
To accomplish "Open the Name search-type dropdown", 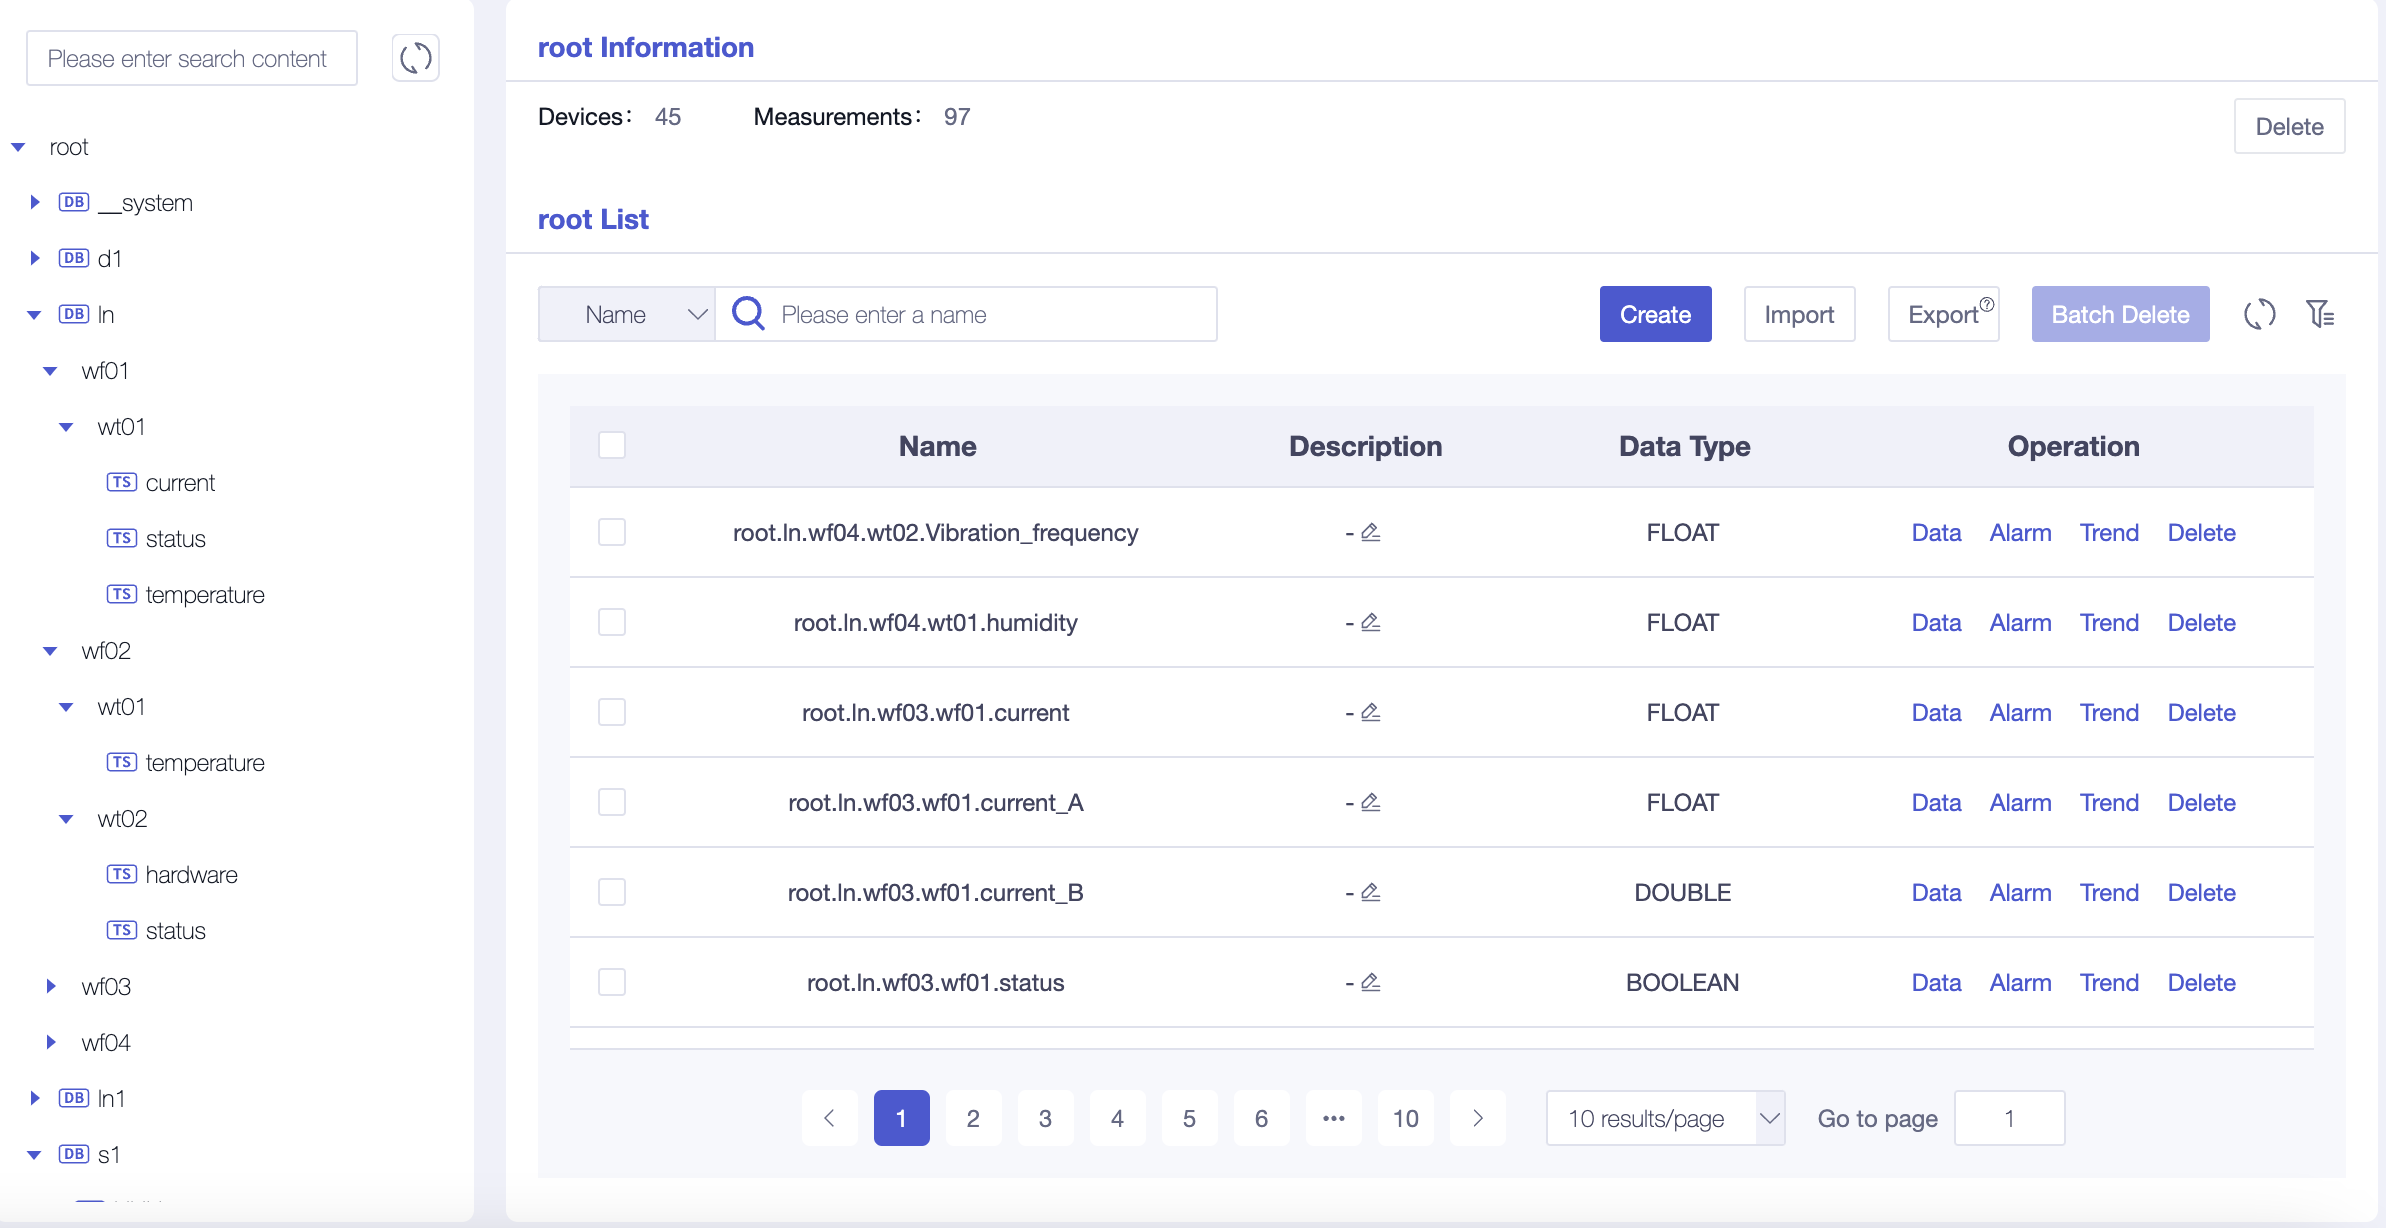I will [x=627, y=314].
